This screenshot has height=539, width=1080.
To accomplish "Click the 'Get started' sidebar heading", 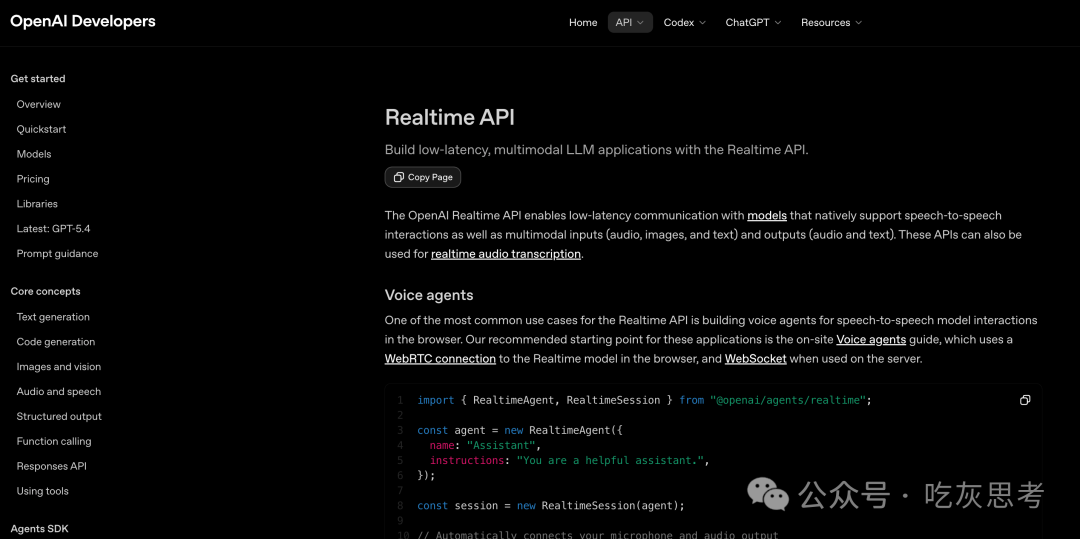I will 38,78.
